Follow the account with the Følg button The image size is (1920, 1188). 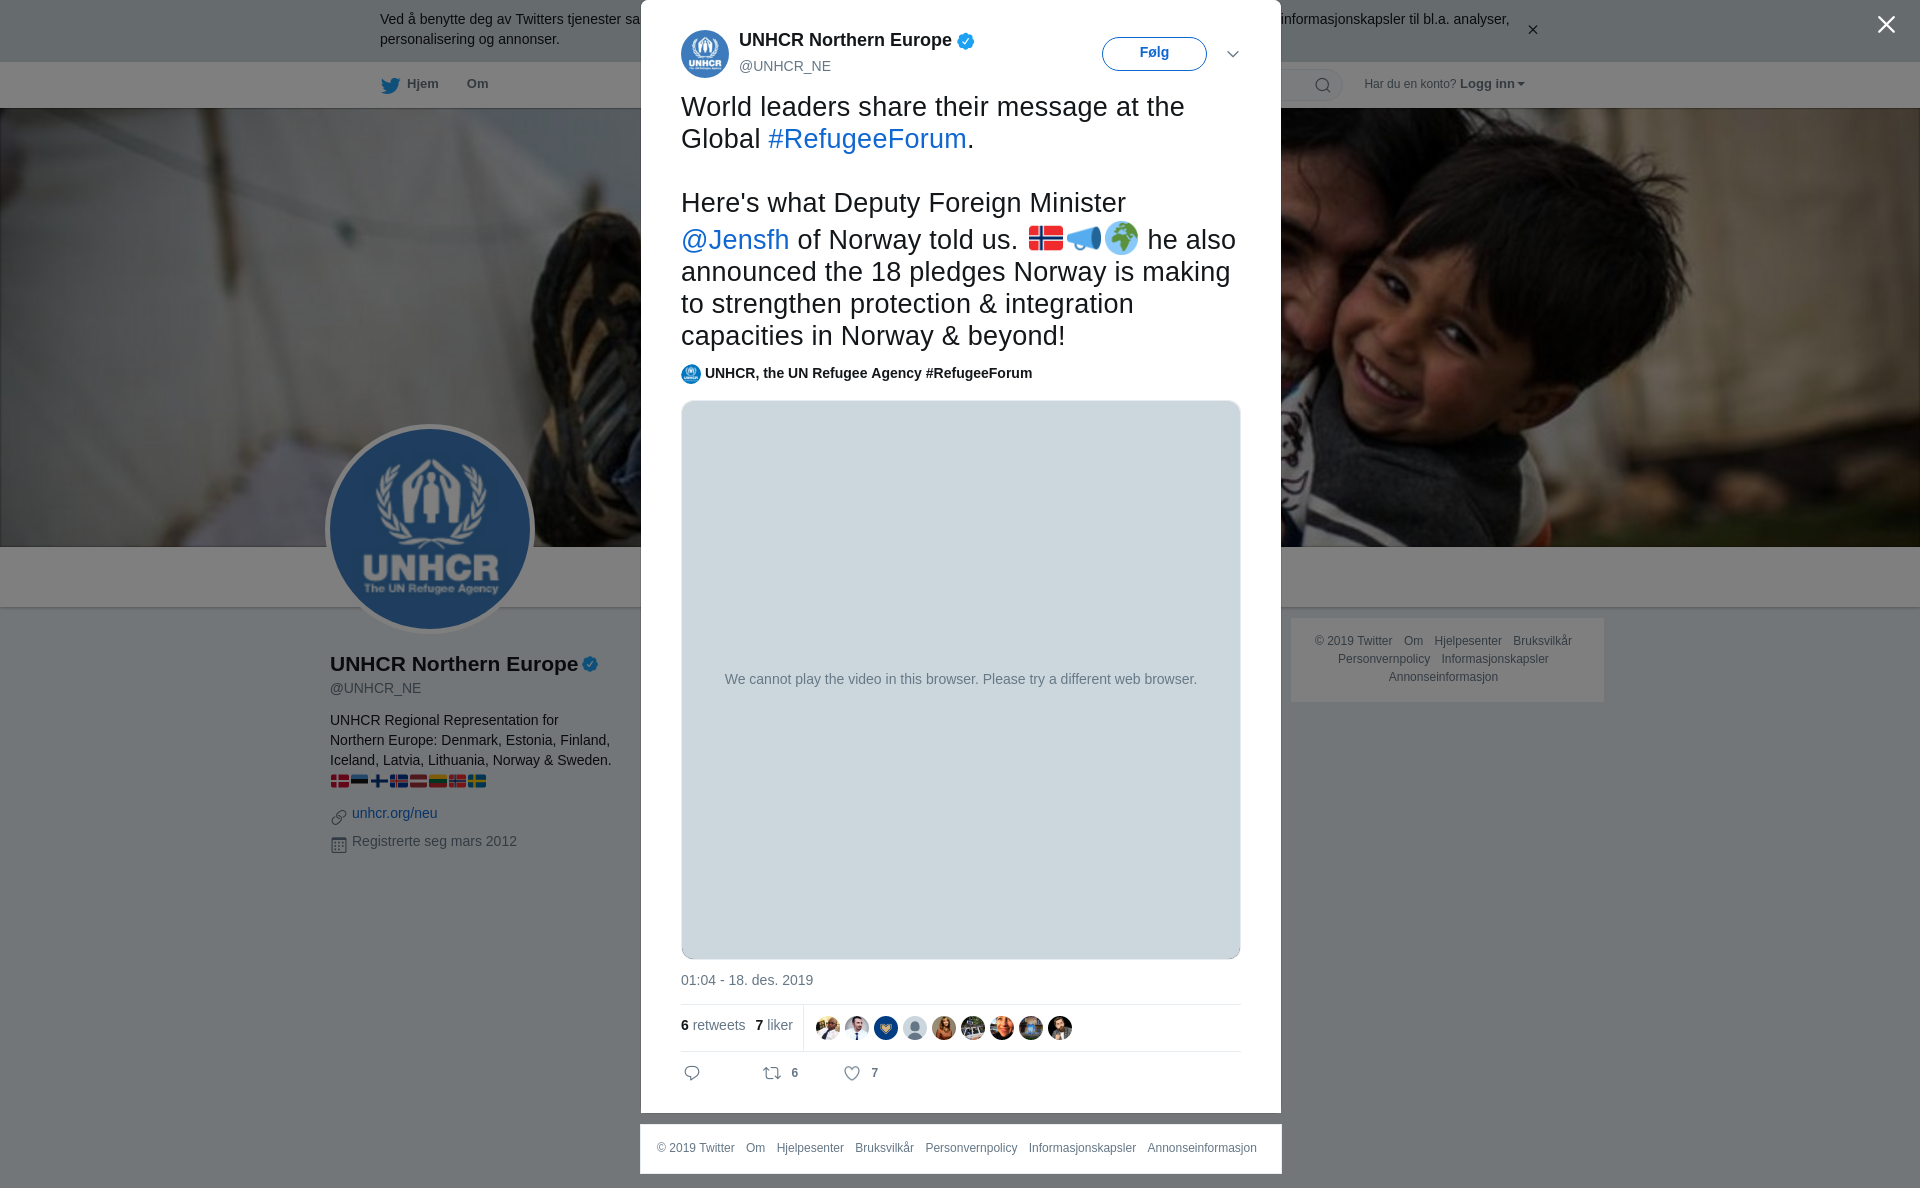tap(1154, 54)
